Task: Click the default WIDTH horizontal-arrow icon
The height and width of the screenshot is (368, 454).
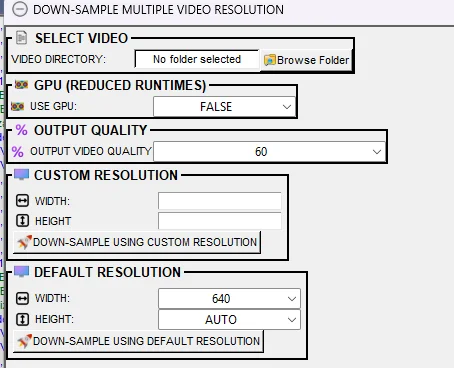Action: 22,298
